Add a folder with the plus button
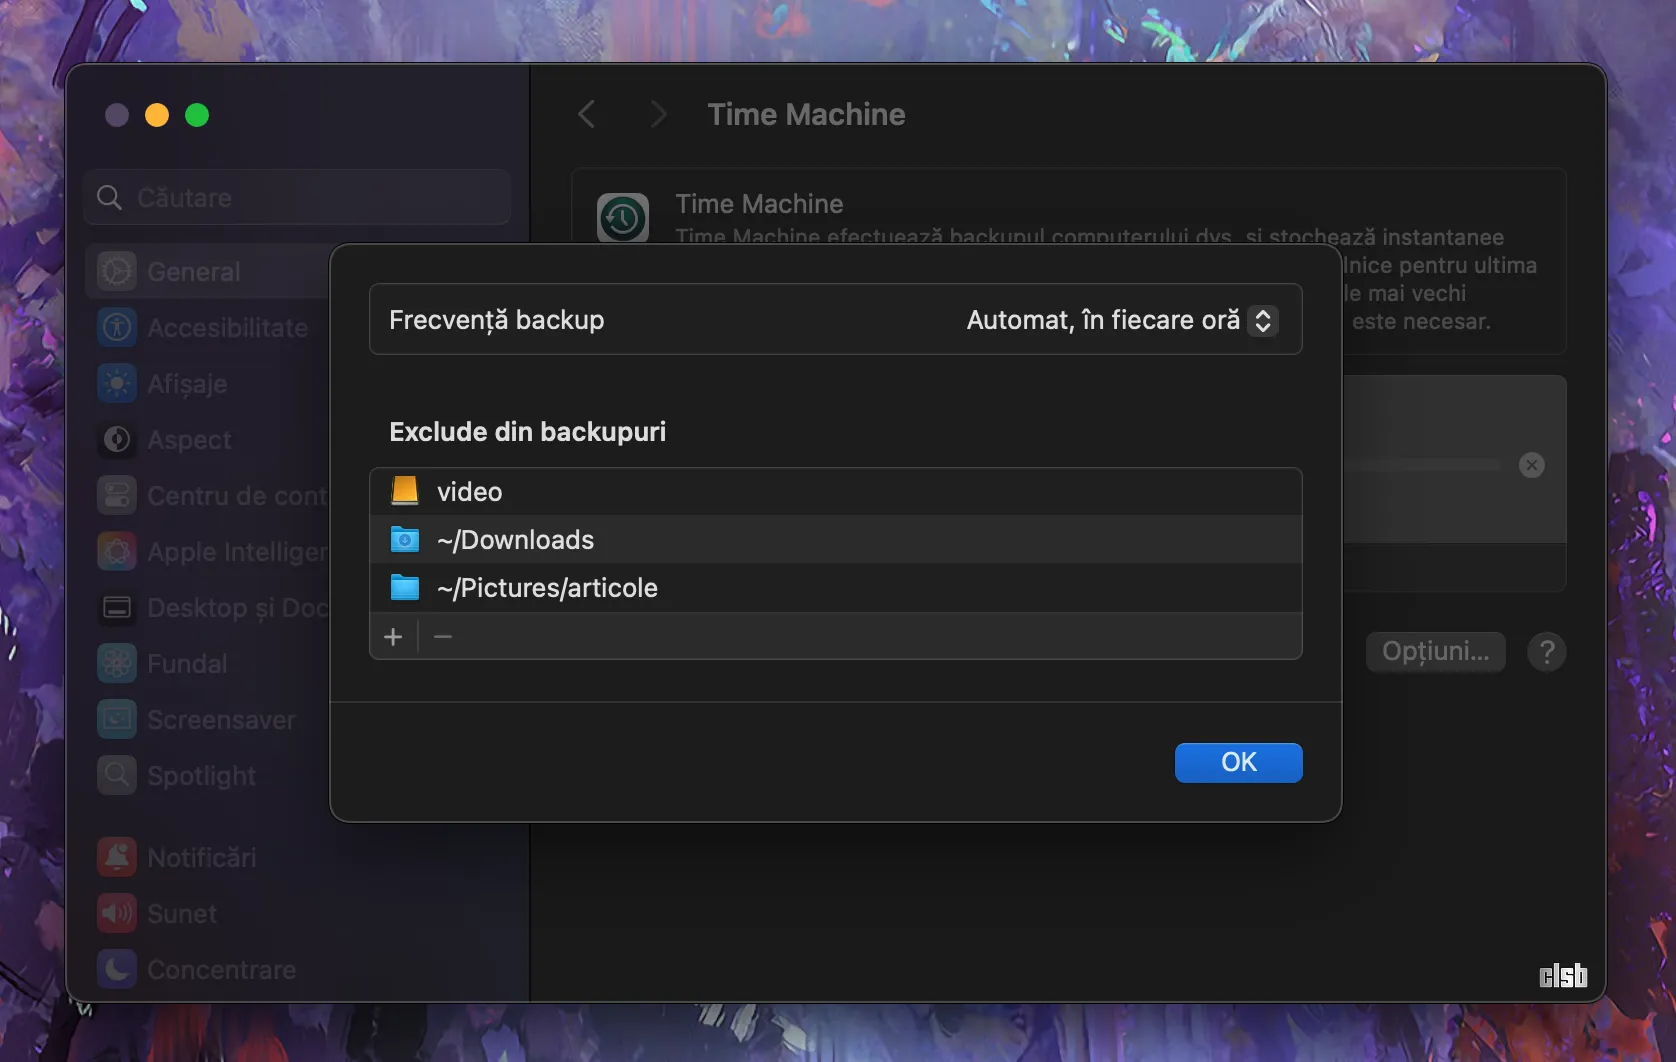 (393, 637)
